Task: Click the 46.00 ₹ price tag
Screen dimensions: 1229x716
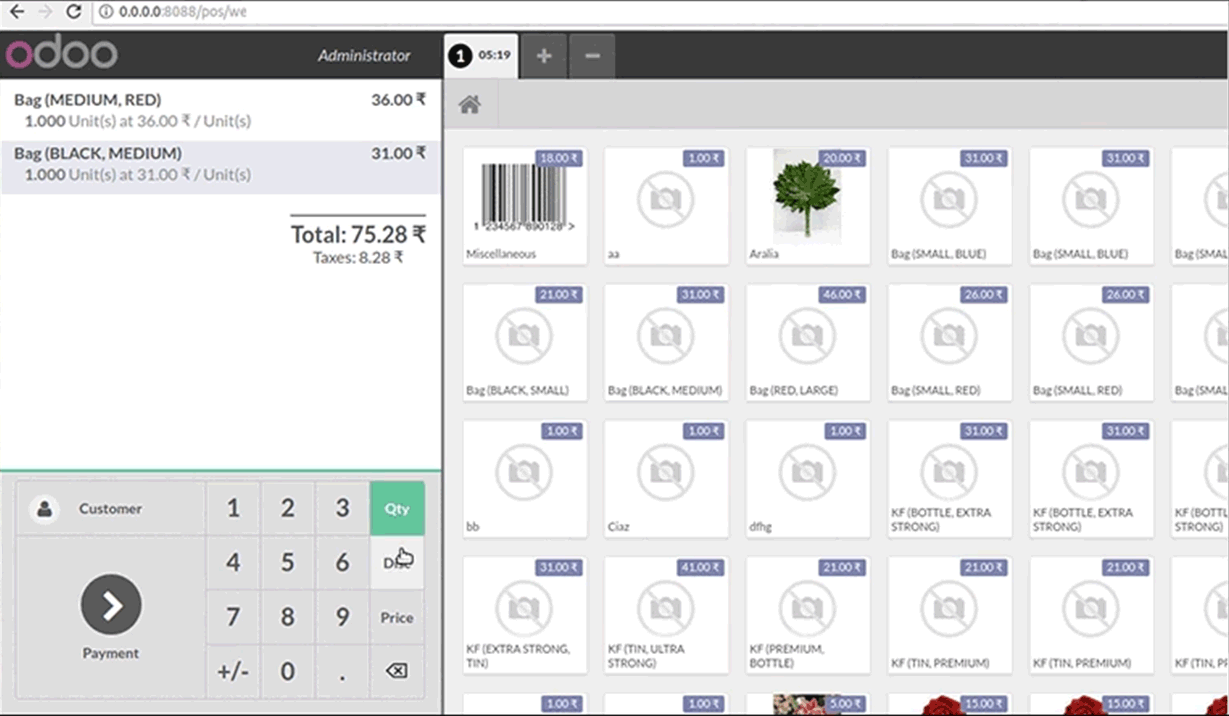Action: (x=842, y=295)
